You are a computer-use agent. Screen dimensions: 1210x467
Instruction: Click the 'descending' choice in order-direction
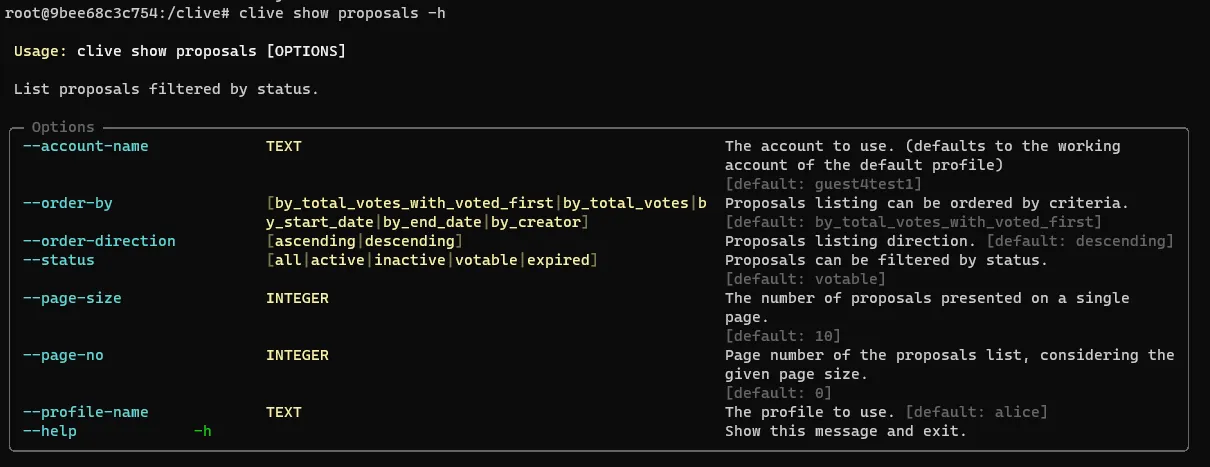pos(410,241)
